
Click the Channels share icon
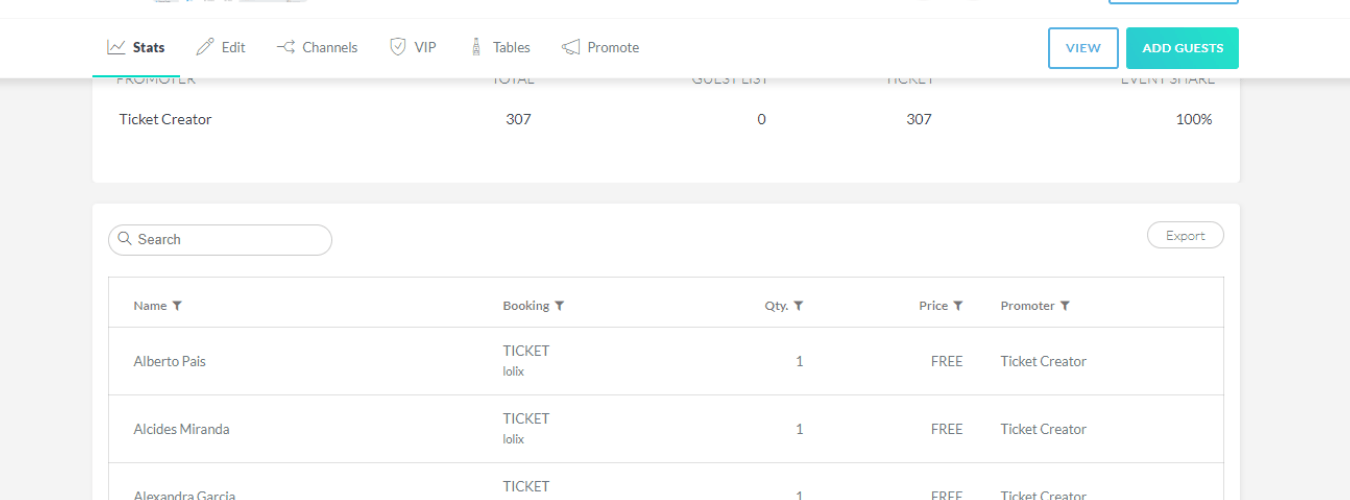click(286, 47)
